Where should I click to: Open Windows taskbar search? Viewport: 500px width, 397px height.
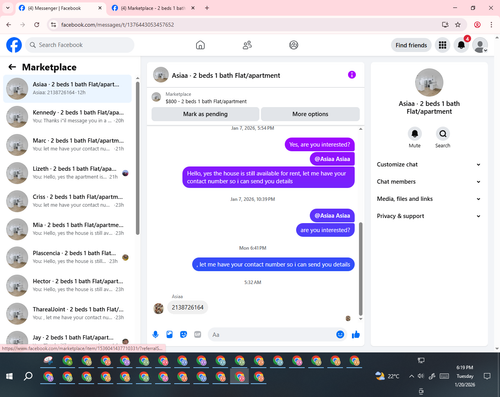(28, 376)
